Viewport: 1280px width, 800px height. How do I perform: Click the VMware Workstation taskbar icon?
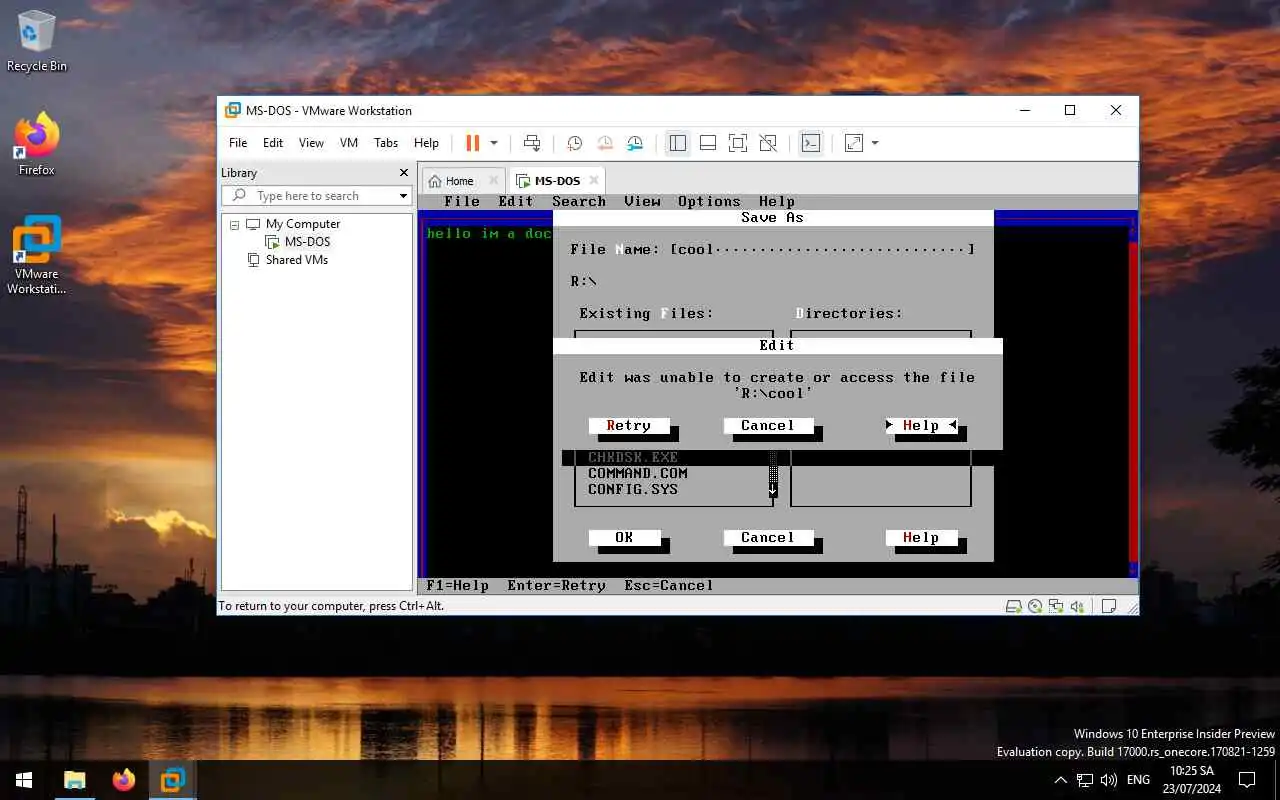173,780
